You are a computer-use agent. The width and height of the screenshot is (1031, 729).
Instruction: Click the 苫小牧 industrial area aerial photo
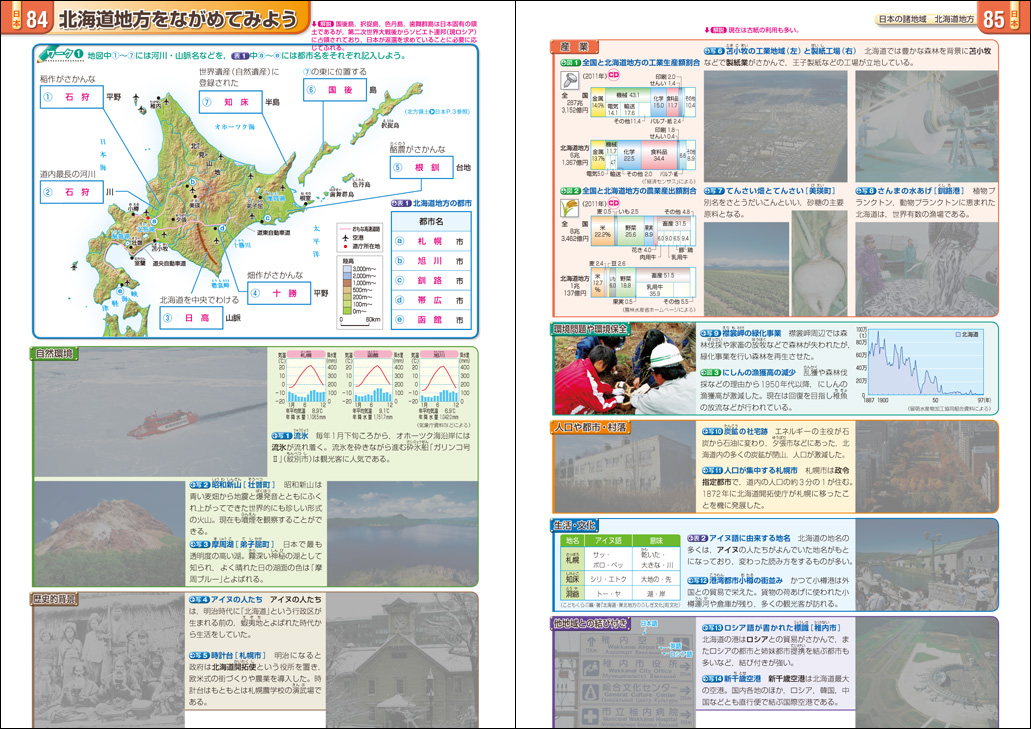tap(776, 126)
